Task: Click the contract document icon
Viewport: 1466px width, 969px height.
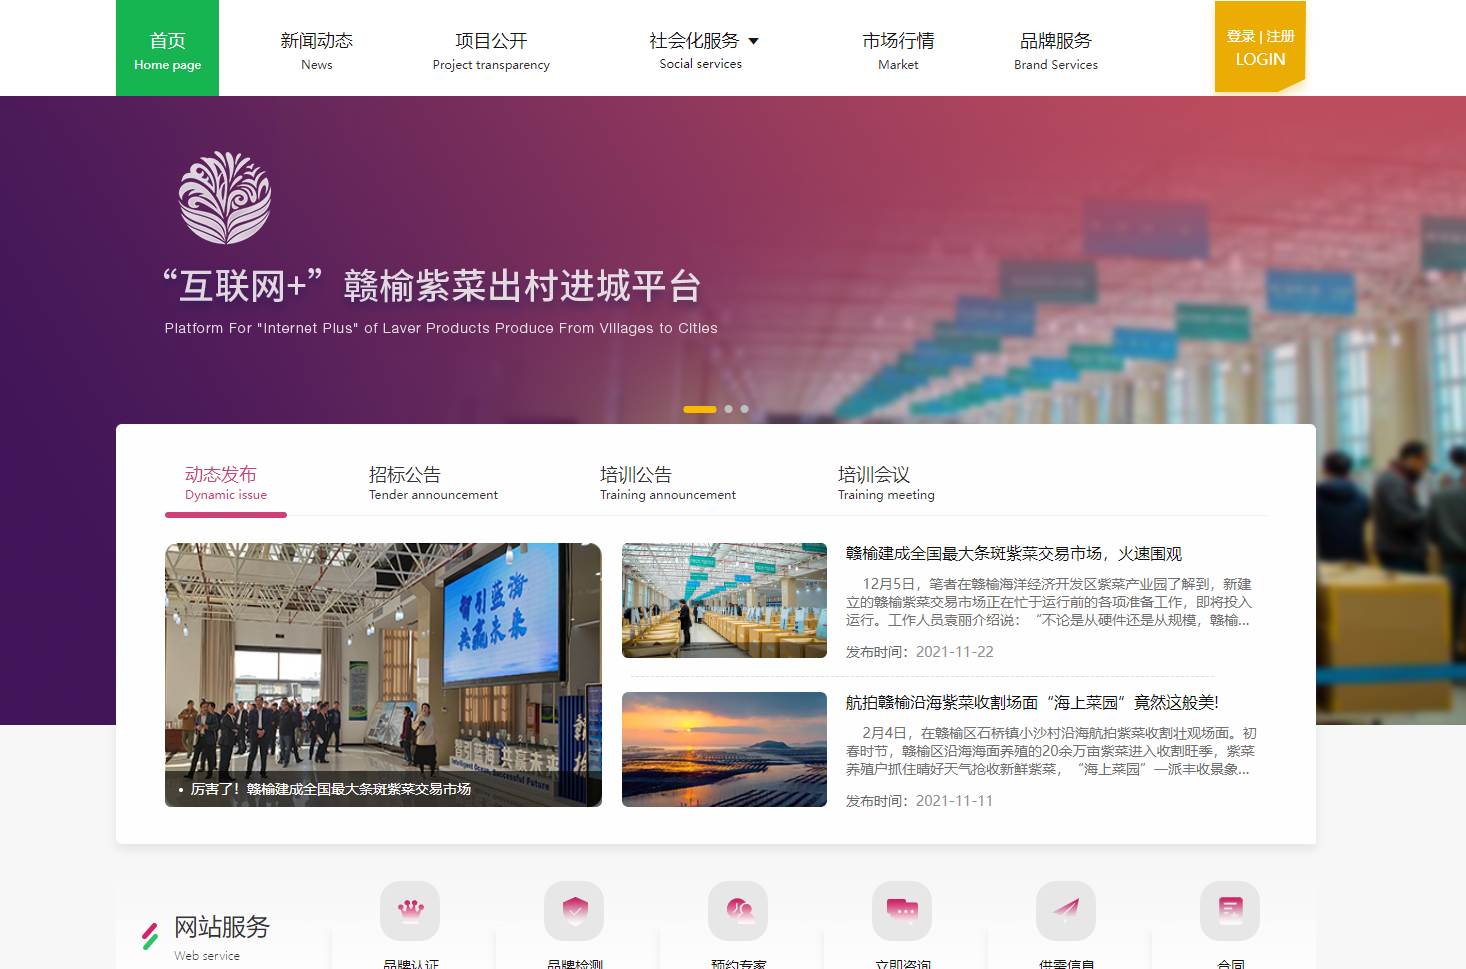Action: pos(1230,910)
